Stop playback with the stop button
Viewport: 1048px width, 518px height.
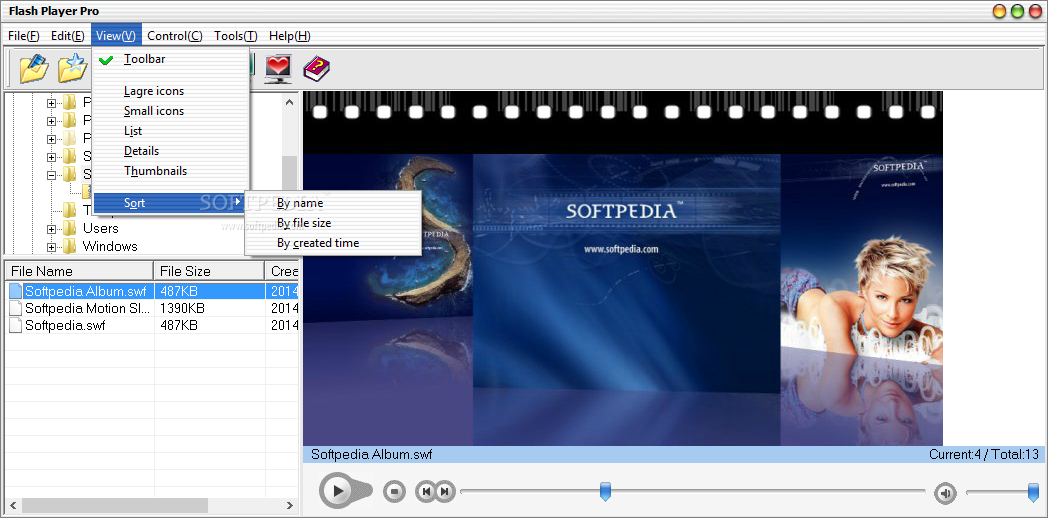coord(394,492)
